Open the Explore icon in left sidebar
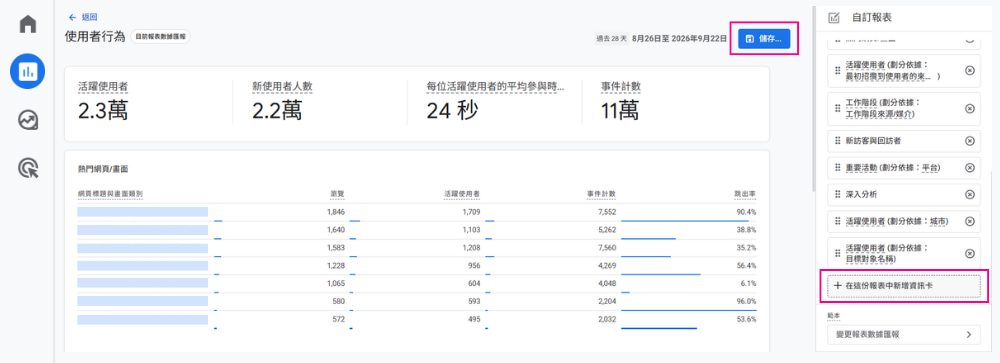 (27, 120)
